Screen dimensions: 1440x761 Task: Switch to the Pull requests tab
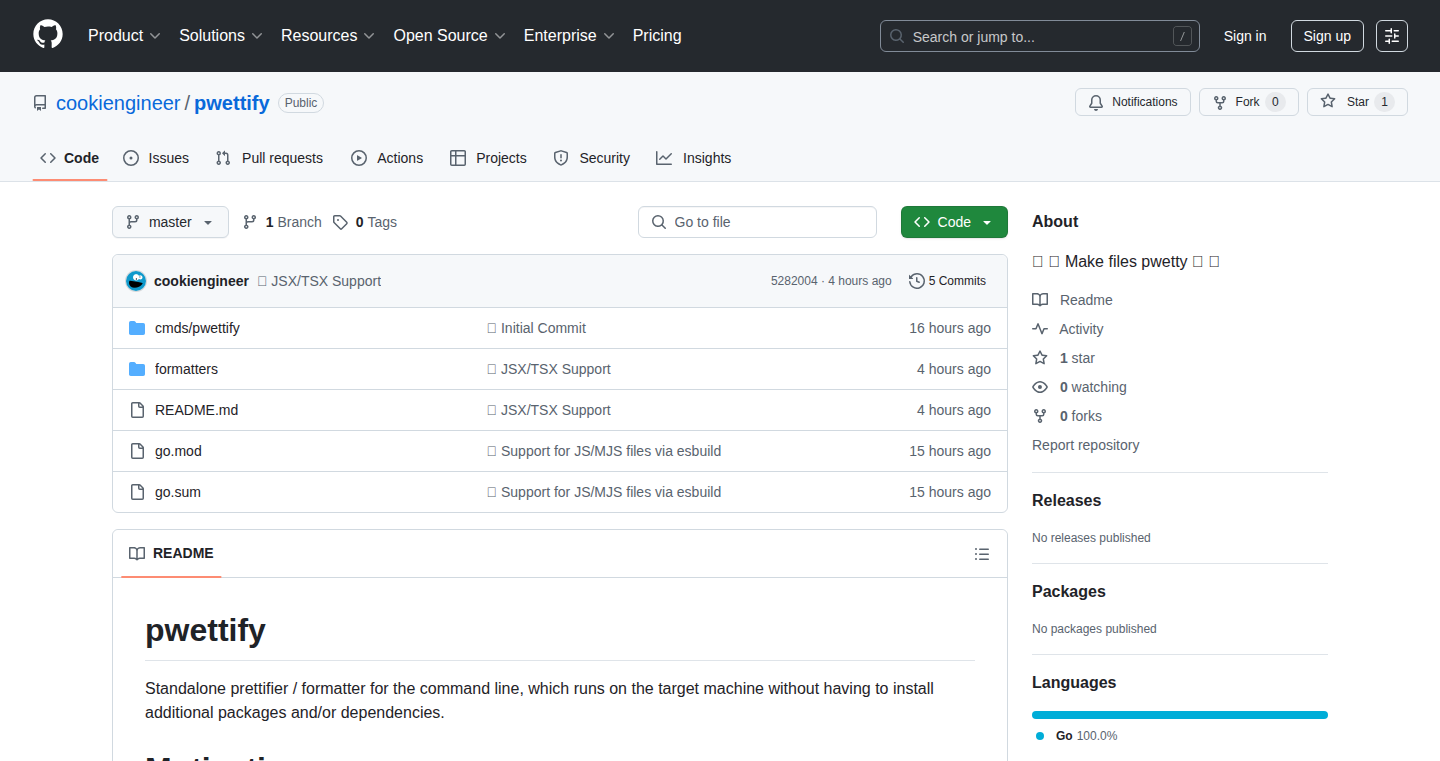pos(269,158)
